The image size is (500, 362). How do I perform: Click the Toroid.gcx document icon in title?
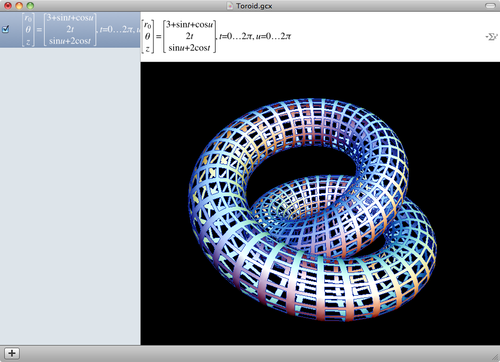[230, 6]
